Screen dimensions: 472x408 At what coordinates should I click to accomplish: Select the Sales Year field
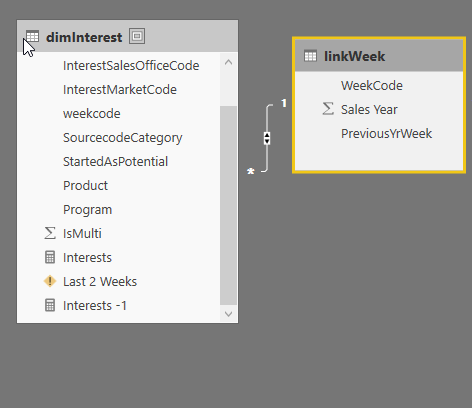[x=369, y=110]
